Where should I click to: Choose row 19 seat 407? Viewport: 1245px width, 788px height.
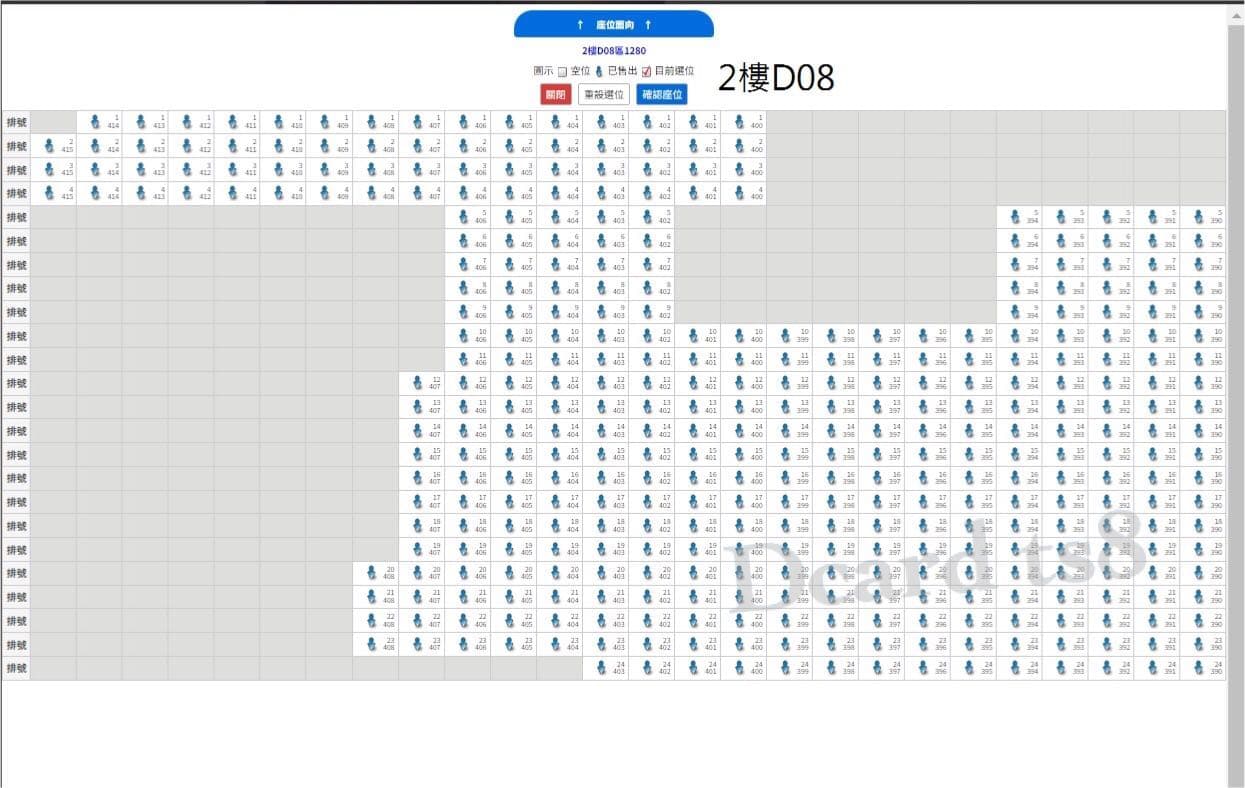[x=422, y=549]
